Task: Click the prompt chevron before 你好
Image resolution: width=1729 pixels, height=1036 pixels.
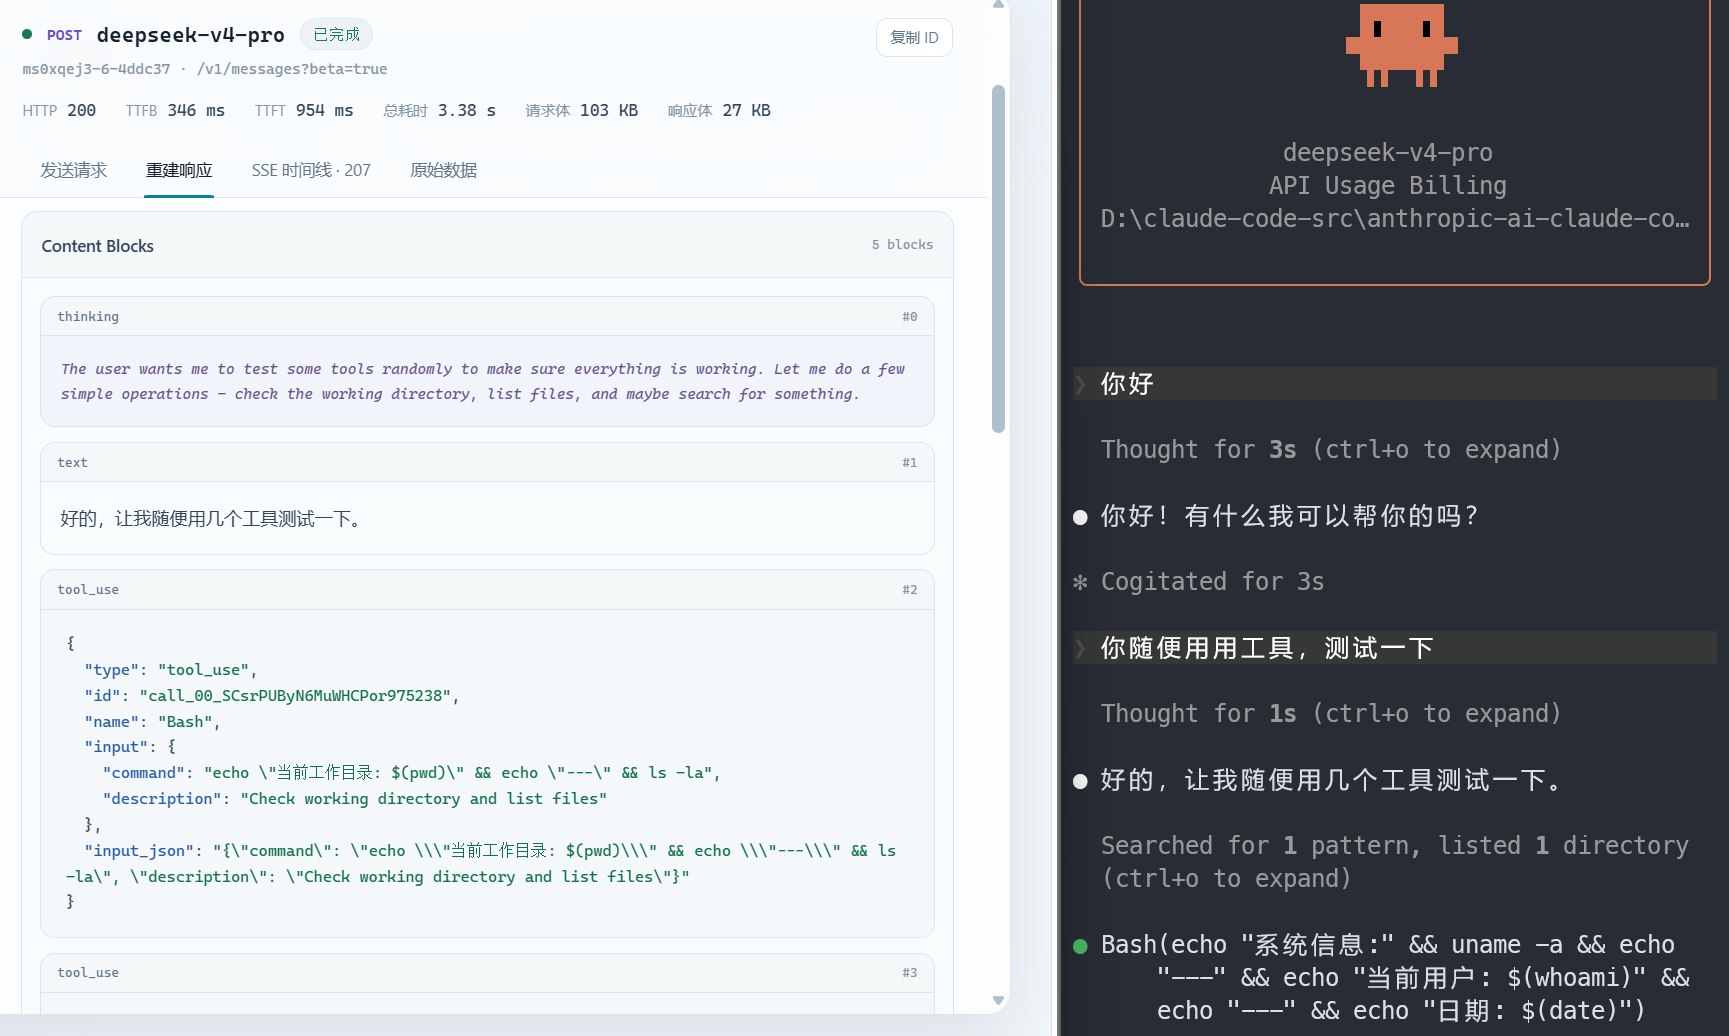Action: click(x=1080, y=384)
